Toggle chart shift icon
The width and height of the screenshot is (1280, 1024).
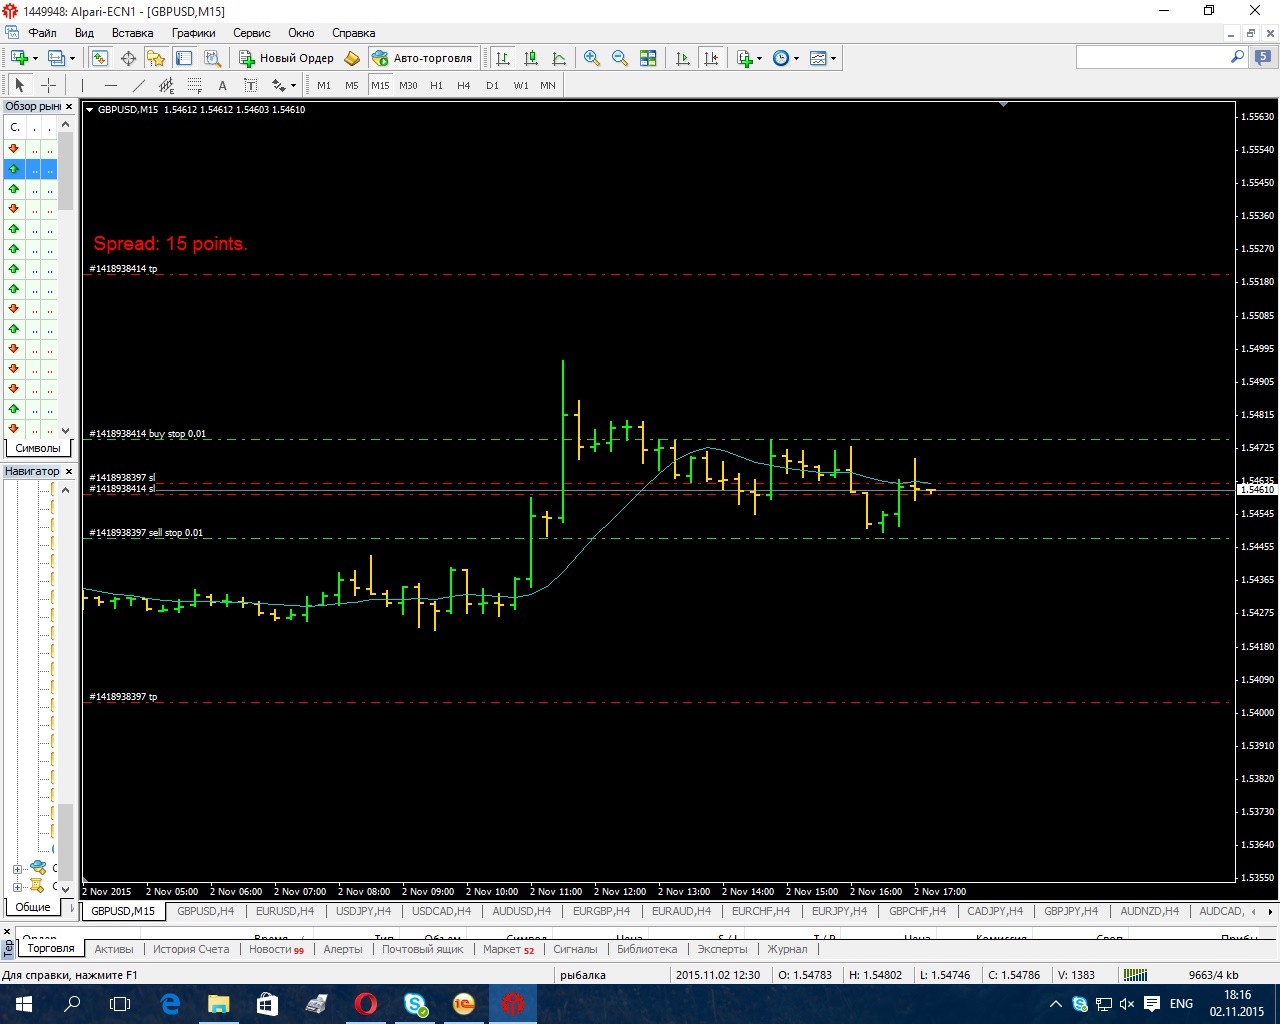coord(711,58)
